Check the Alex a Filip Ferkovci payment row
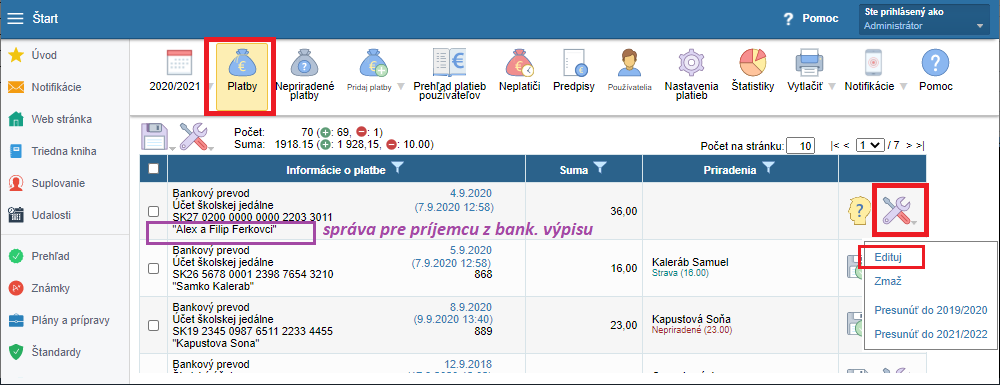The image size is (1000, 386). click(x=153, y=211)
